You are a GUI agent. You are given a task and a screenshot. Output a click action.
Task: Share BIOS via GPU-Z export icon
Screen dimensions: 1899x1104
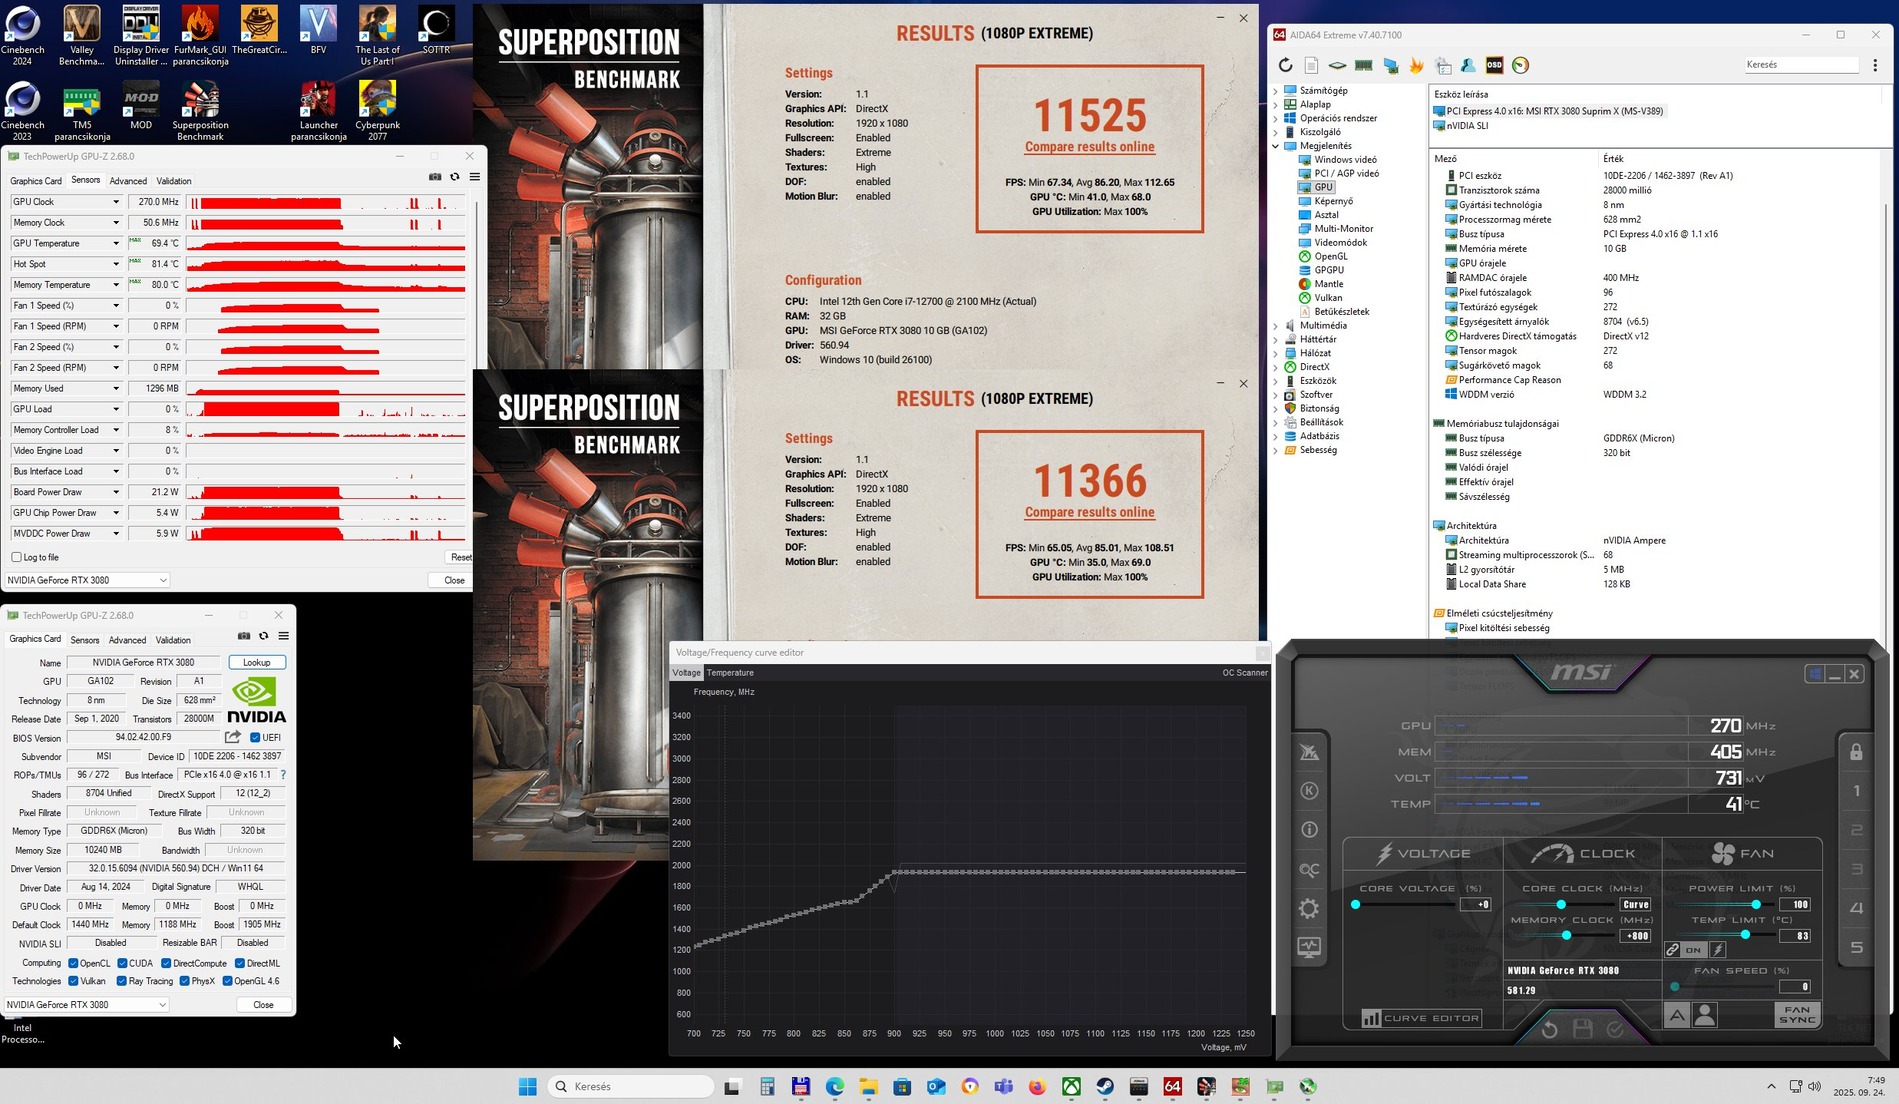coord(233,737)
